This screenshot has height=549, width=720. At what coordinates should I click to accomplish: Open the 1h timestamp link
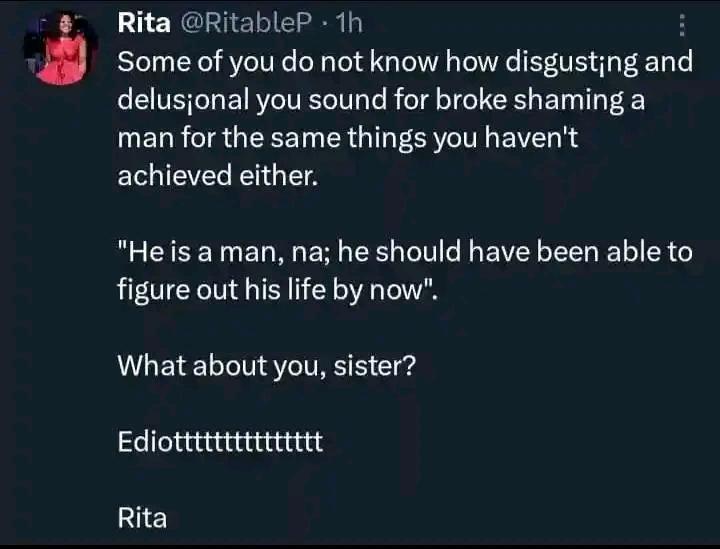point(349,23)
